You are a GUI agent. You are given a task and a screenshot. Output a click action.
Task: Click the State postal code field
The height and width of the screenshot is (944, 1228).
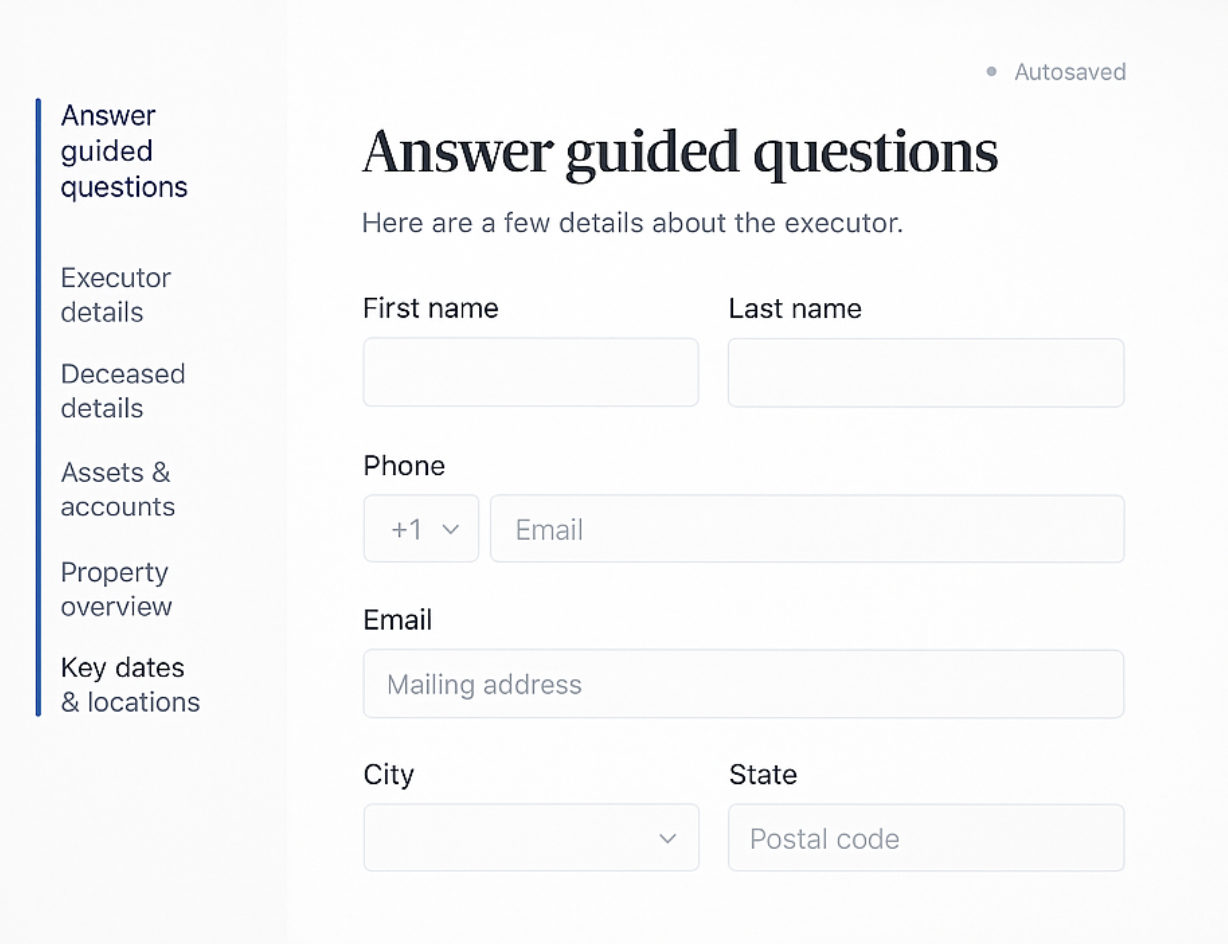[x=925, y=838]
